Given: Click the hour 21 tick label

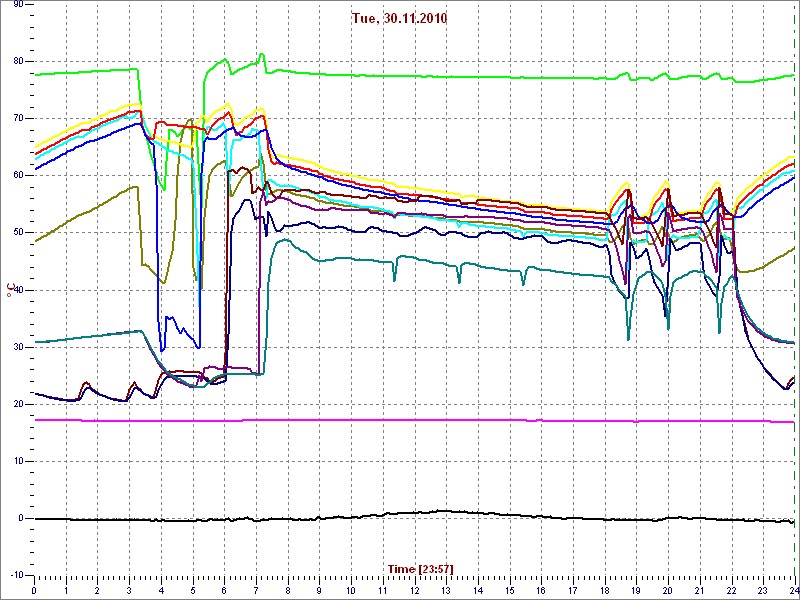Looking at the screenshot, I should pos(699,591).
